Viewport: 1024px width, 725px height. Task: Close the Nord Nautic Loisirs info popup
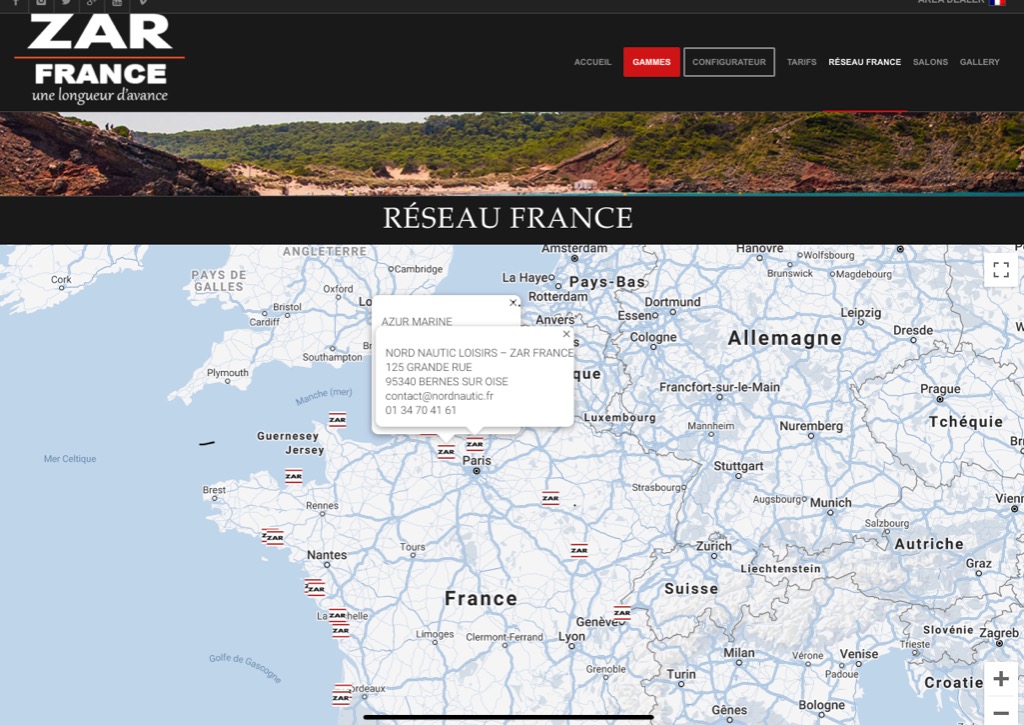566,335
